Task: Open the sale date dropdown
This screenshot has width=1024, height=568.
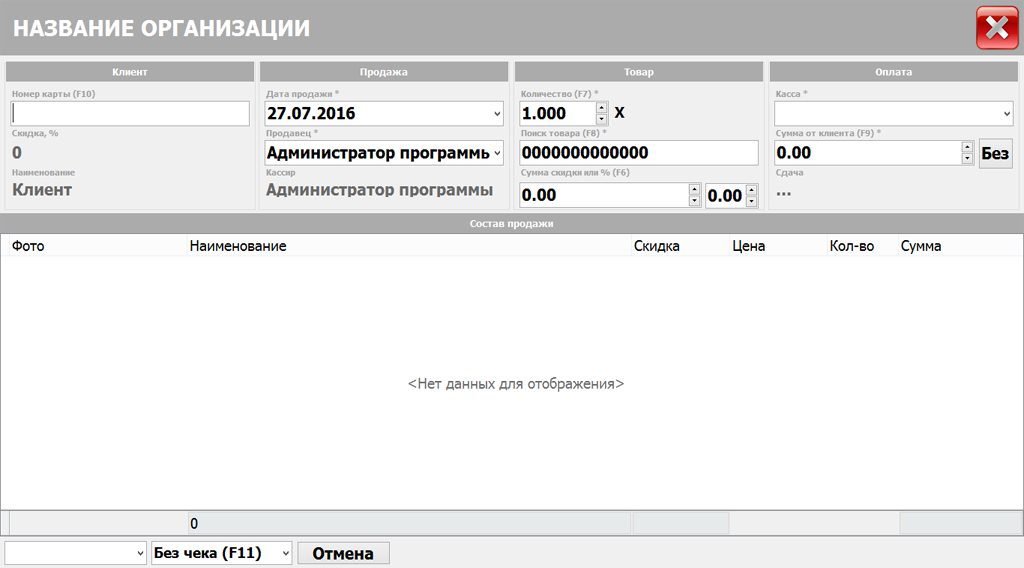Action: [x=497, y=114]
